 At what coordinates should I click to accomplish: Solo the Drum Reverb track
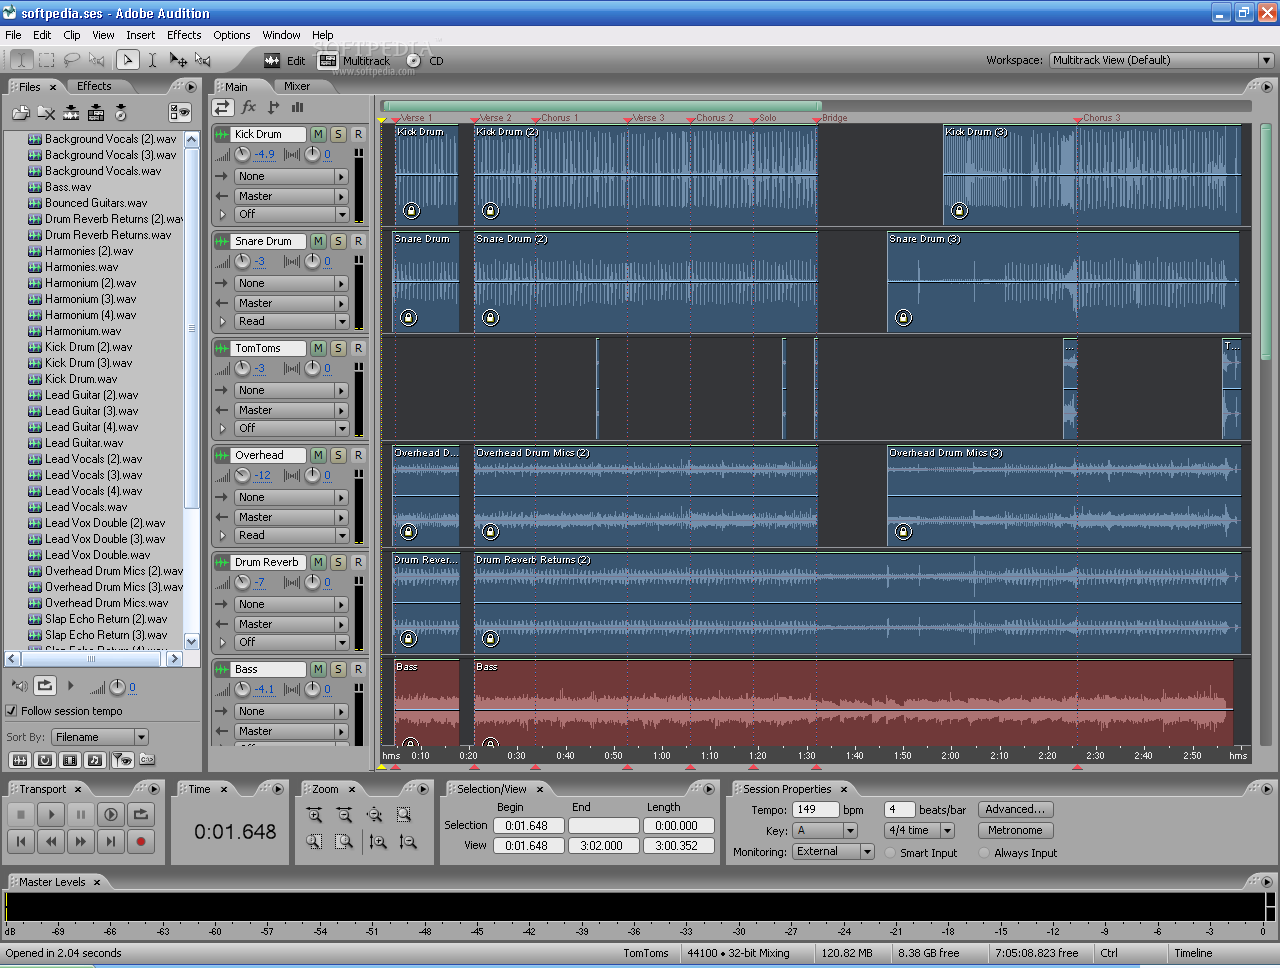point(338,562)
